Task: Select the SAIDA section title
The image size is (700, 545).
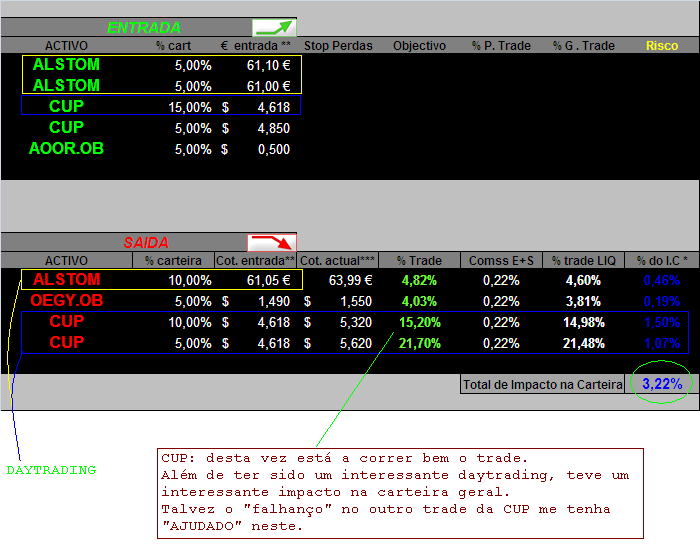Action: [x=146, y=243]
